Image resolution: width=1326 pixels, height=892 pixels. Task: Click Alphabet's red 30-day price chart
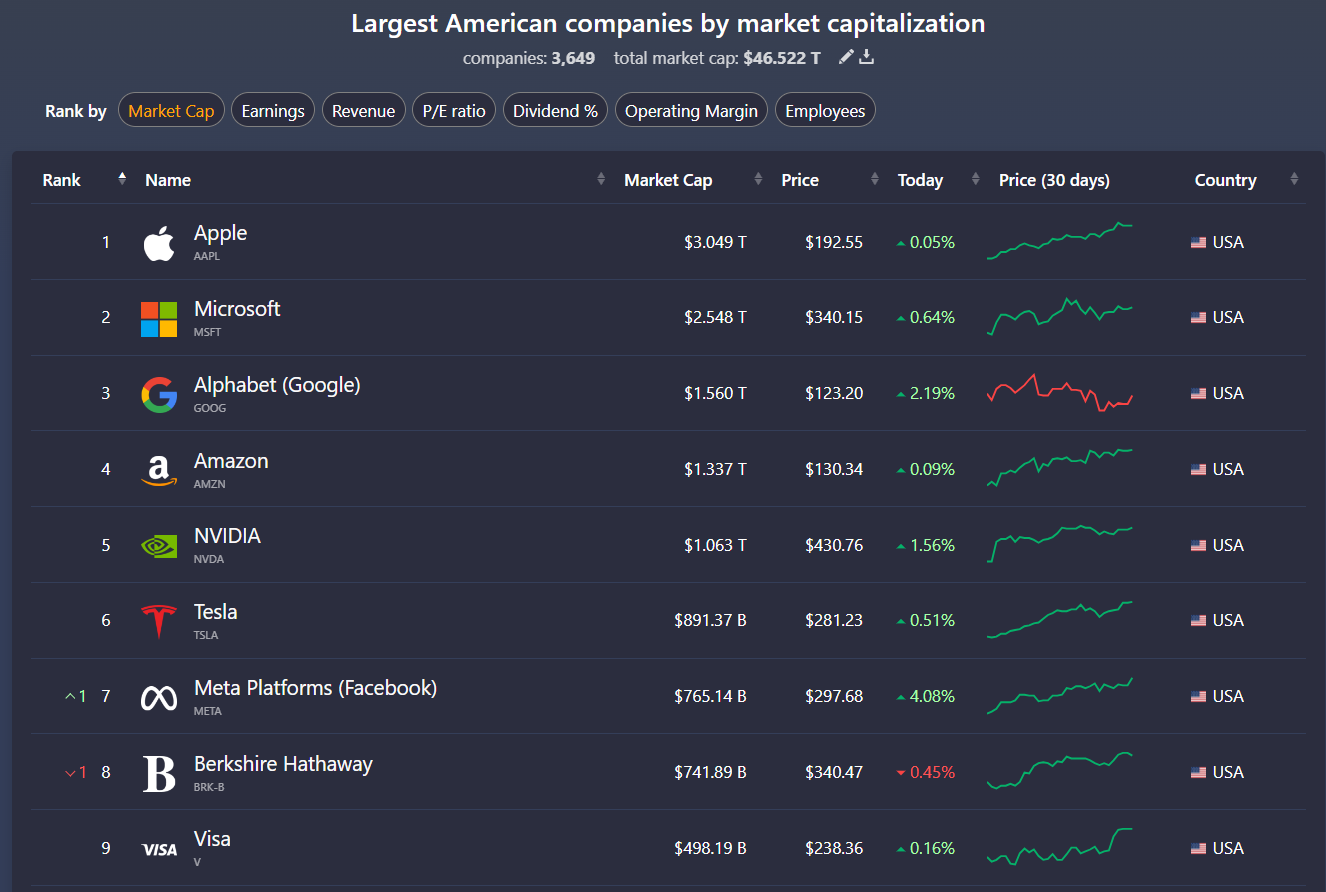coord(1060,392)
